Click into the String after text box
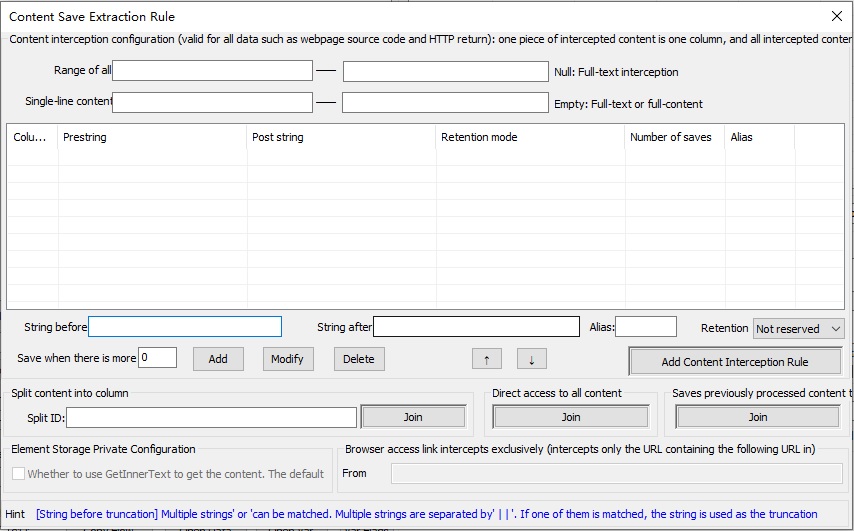Image resolution: width=854 pixels, height=531 pixels. (476, 327)
